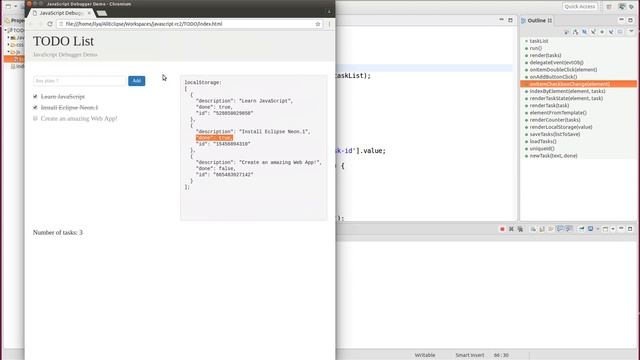Select render(tasks) in the Outline
Screen dimensions: 640x360
click(545, 55)
